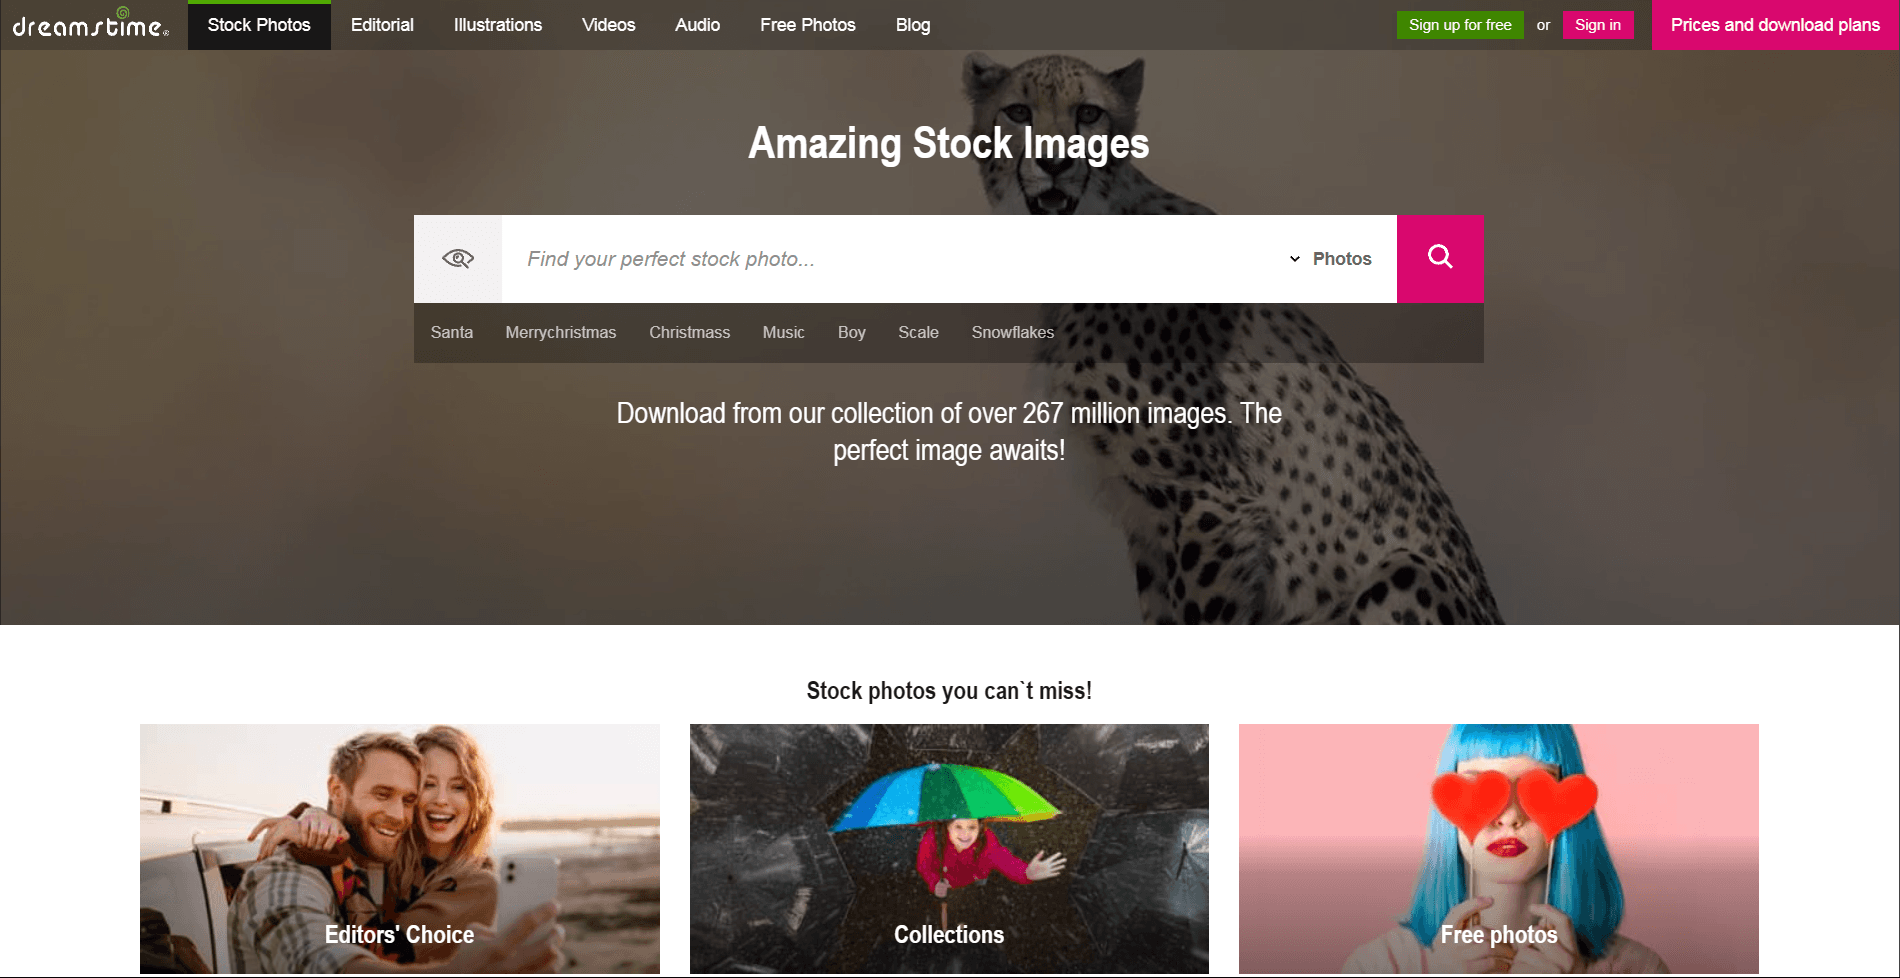Go to the Videos section
Viewport: 1900px width, 978px height.
[x=609, y=25]
